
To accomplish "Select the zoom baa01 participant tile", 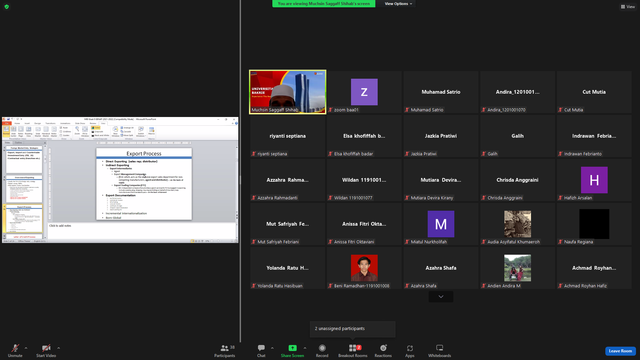I will coord(364,92).
